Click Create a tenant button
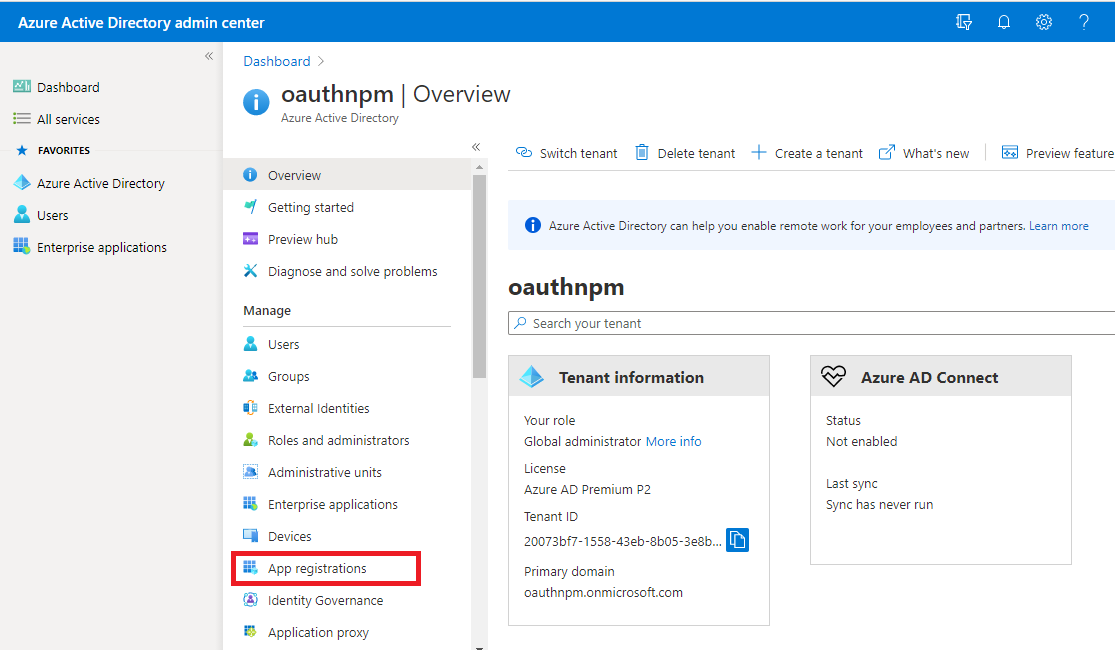Screen dimensions: 1115x650 point(807,153)
